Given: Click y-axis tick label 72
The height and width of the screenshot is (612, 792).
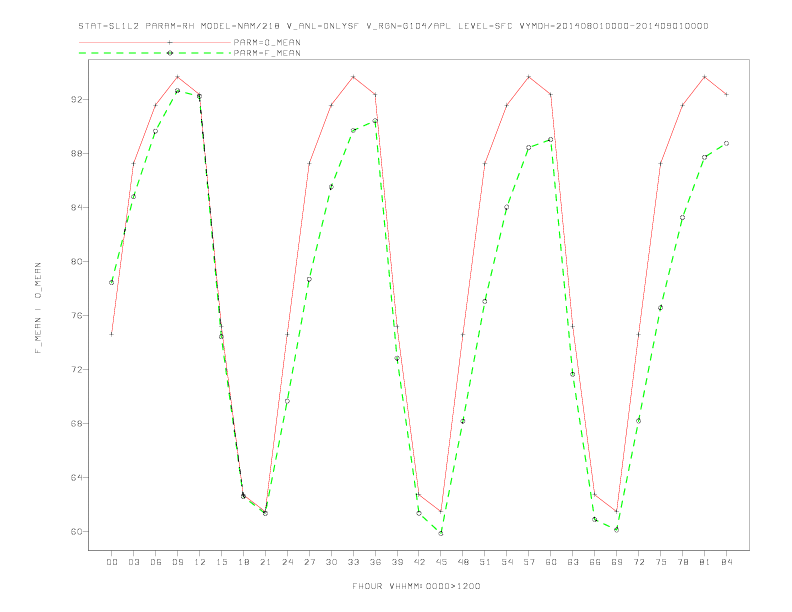Looking at the screenshot, I should click(x=76, y=370).
